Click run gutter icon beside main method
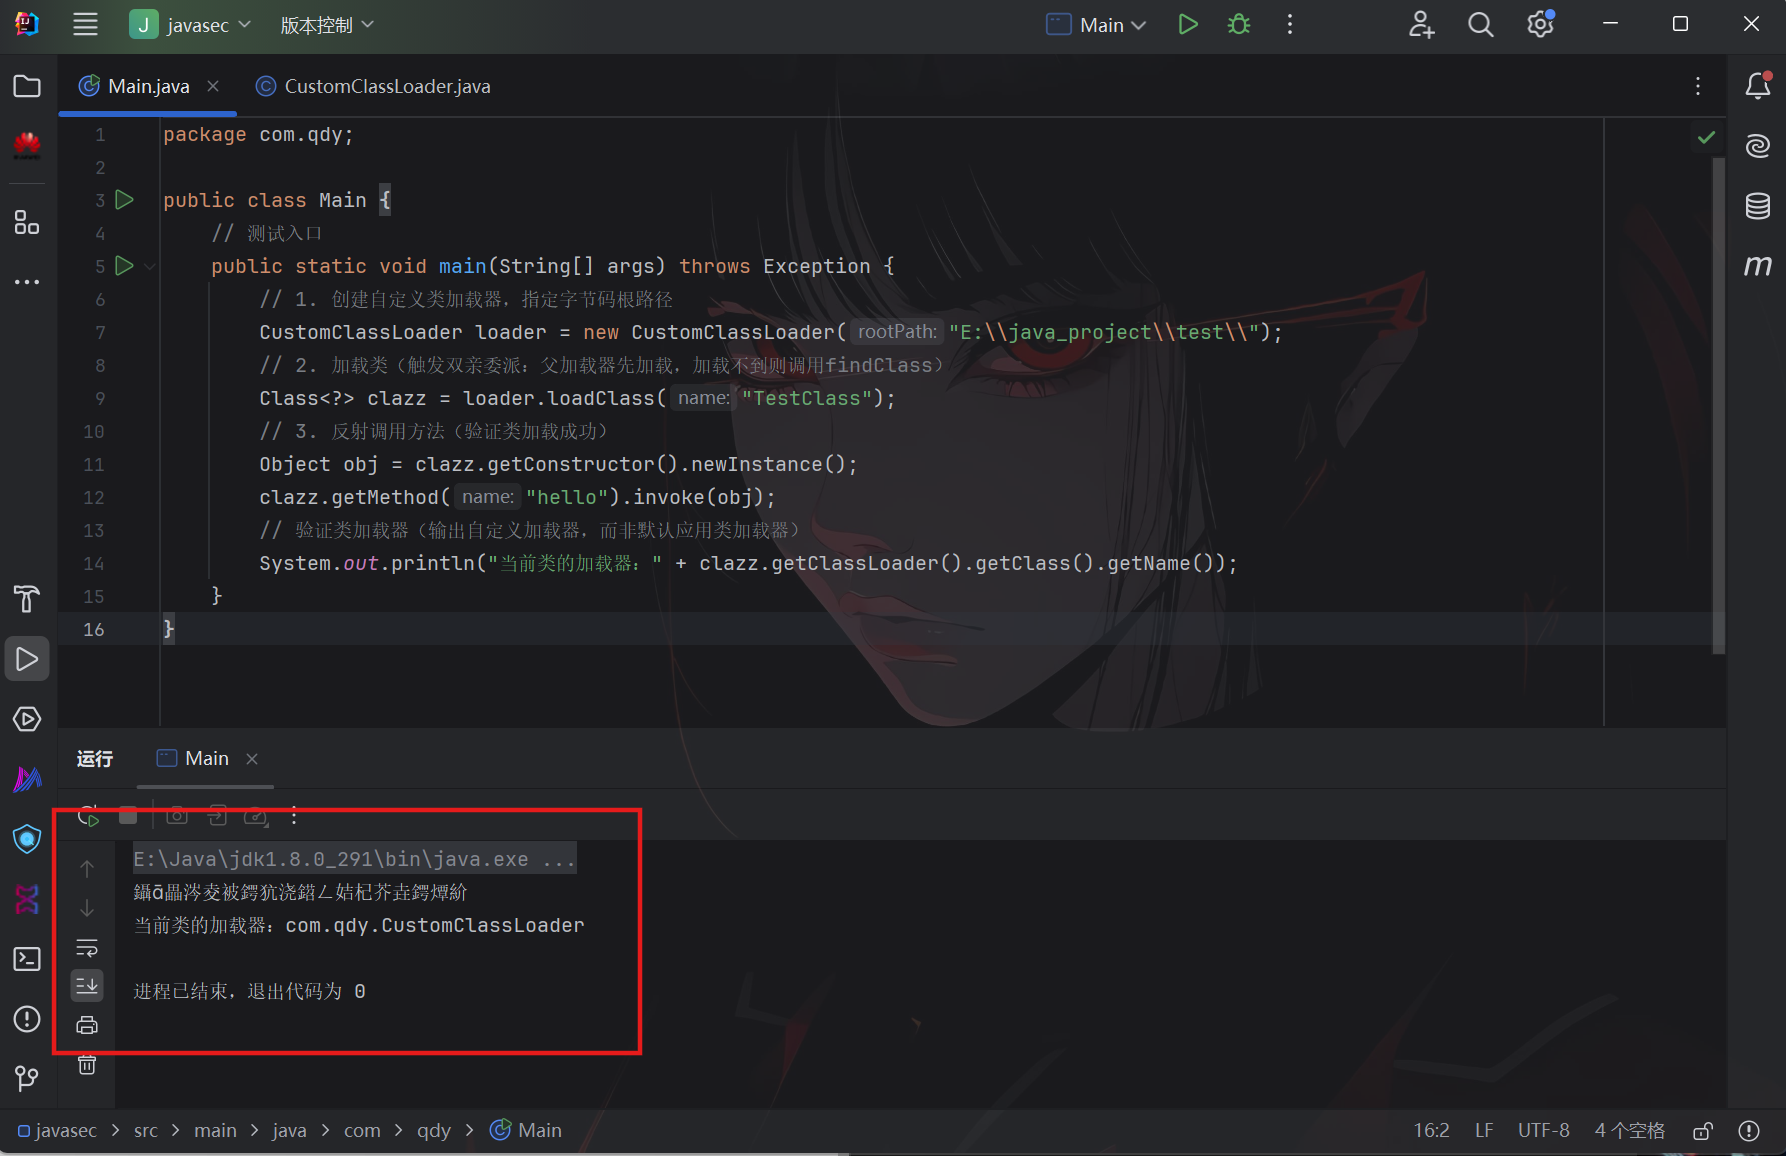This screenshot has width=1786, height=1156. pyautogui.click(x=125, y=266)
